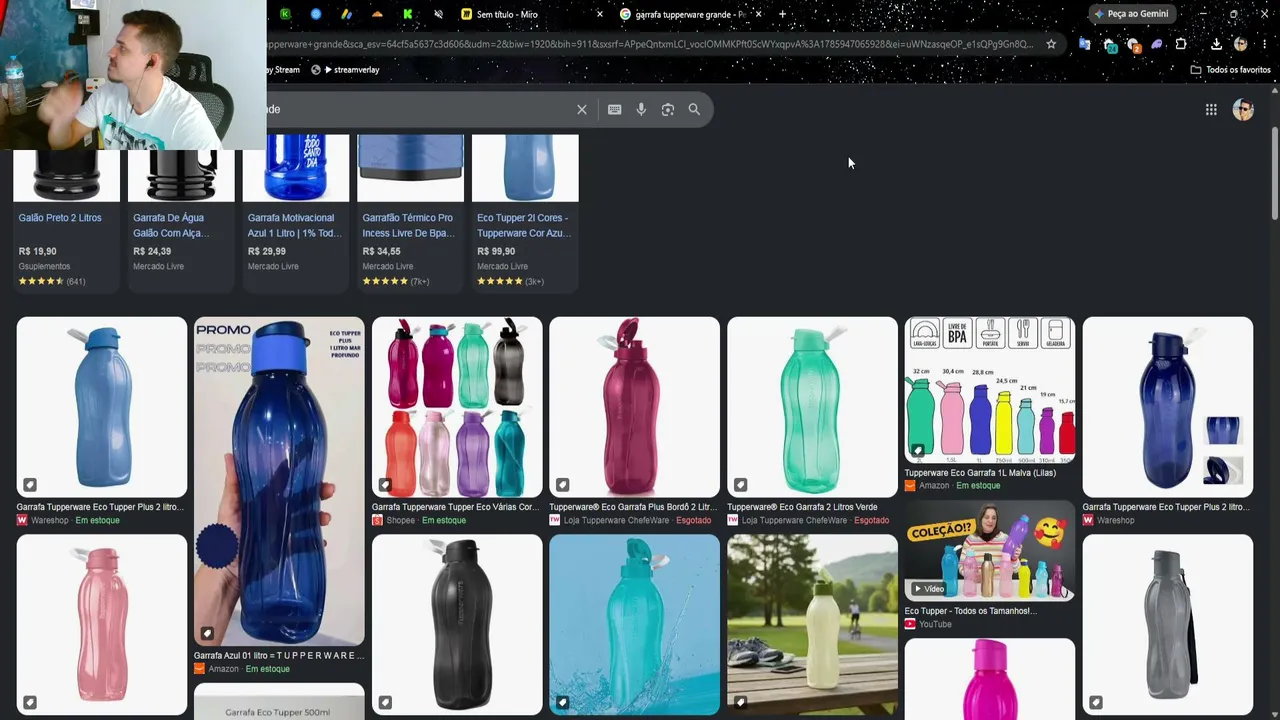
Task: Open the bordô Eco Garrafa Plus image
Action: click(x=634, y=407)
